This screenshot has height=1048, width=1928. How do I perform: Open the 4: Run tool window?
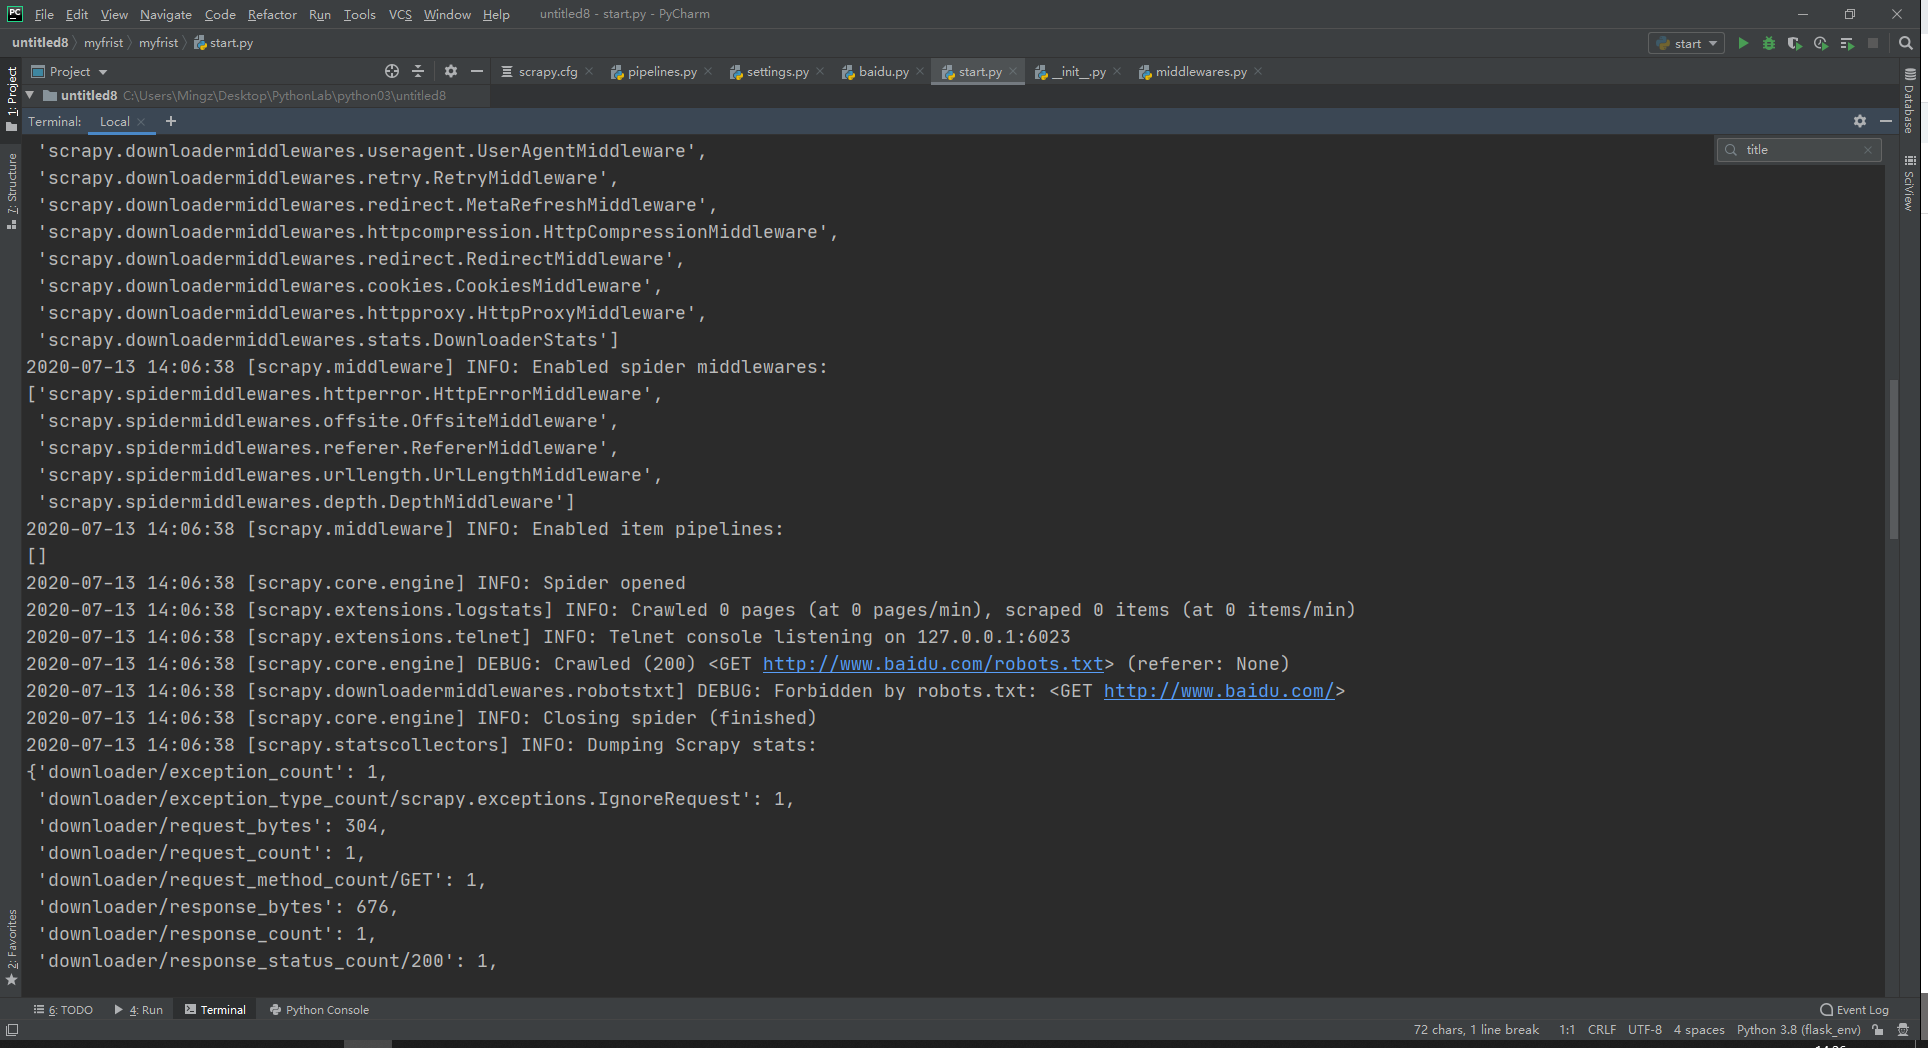(x=139, y=1010)
